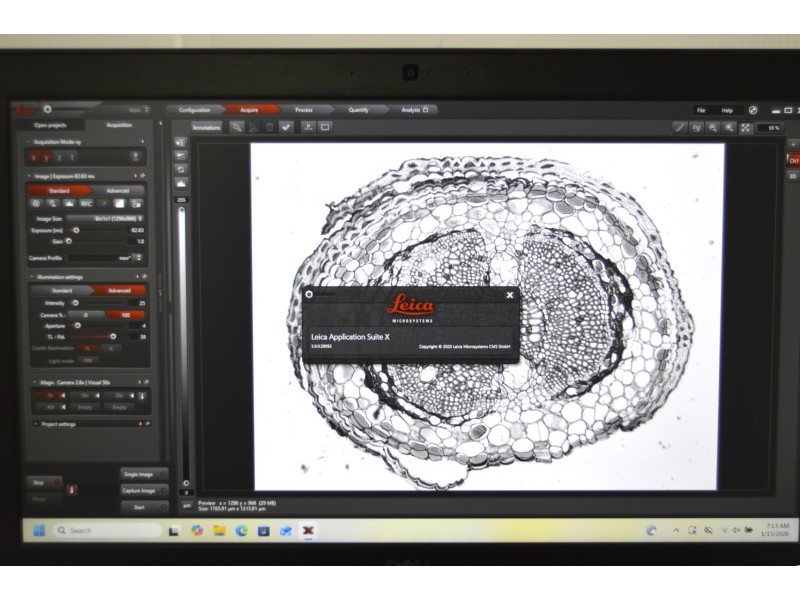The height and width of the screenshot is (600, 800).
Task: Toggle the z acquisition dimension
Action: [59, 157]
